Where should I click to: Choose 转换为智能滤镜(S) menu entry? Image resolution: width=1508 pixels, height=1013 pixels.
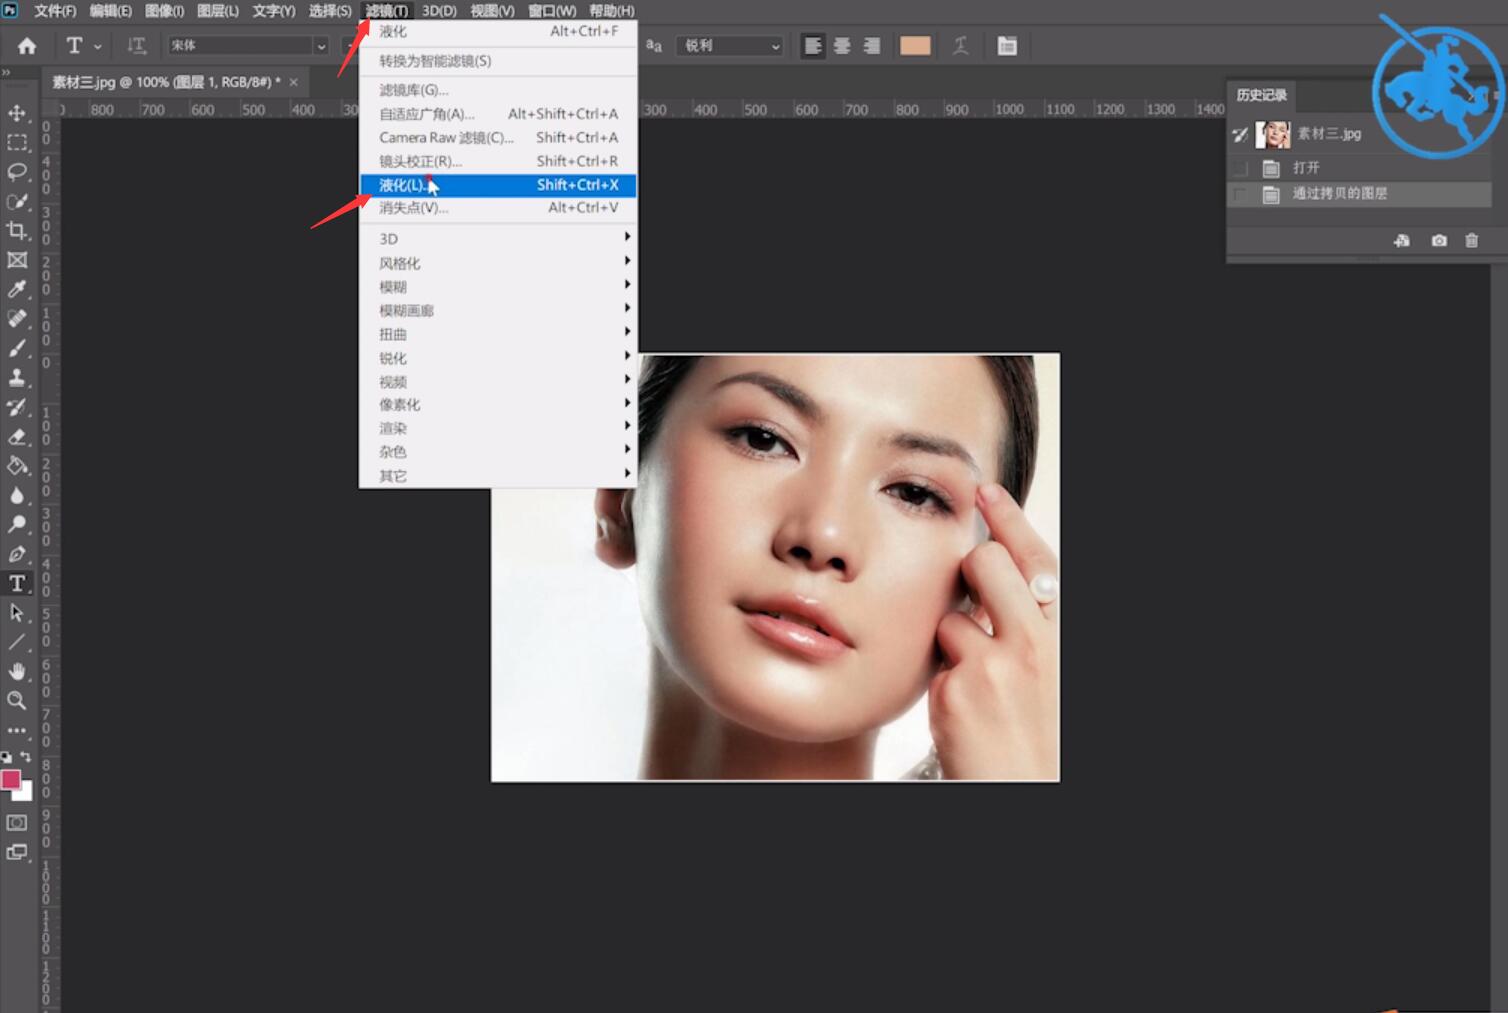[498, 61]
